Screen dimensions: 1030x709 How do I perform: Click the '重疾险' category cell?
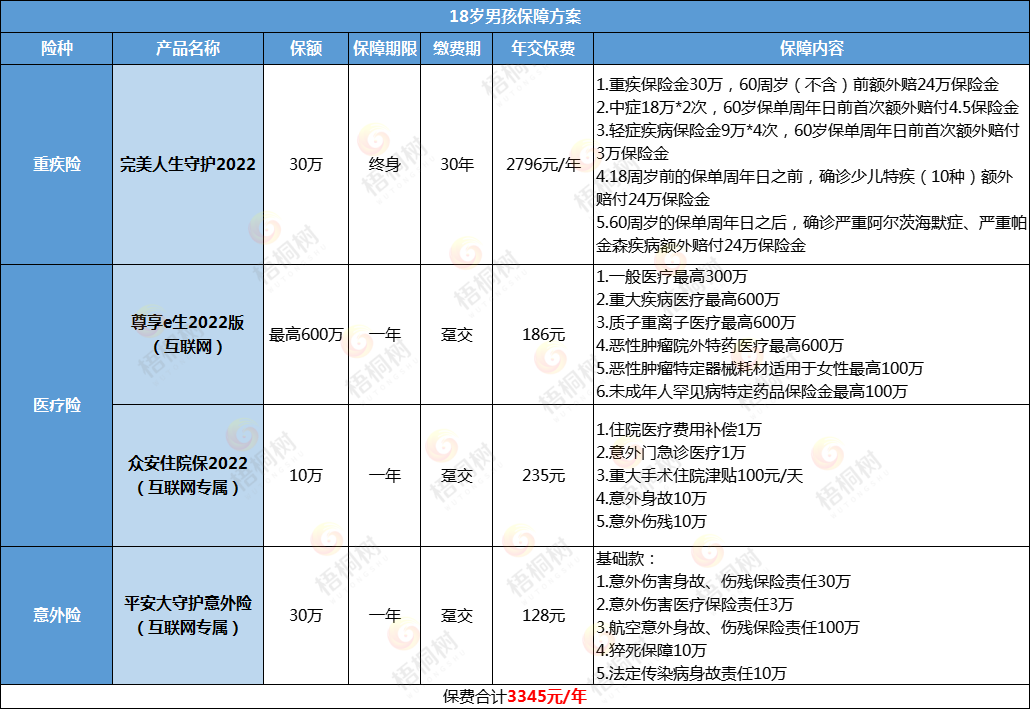click(x=56, y=164)
